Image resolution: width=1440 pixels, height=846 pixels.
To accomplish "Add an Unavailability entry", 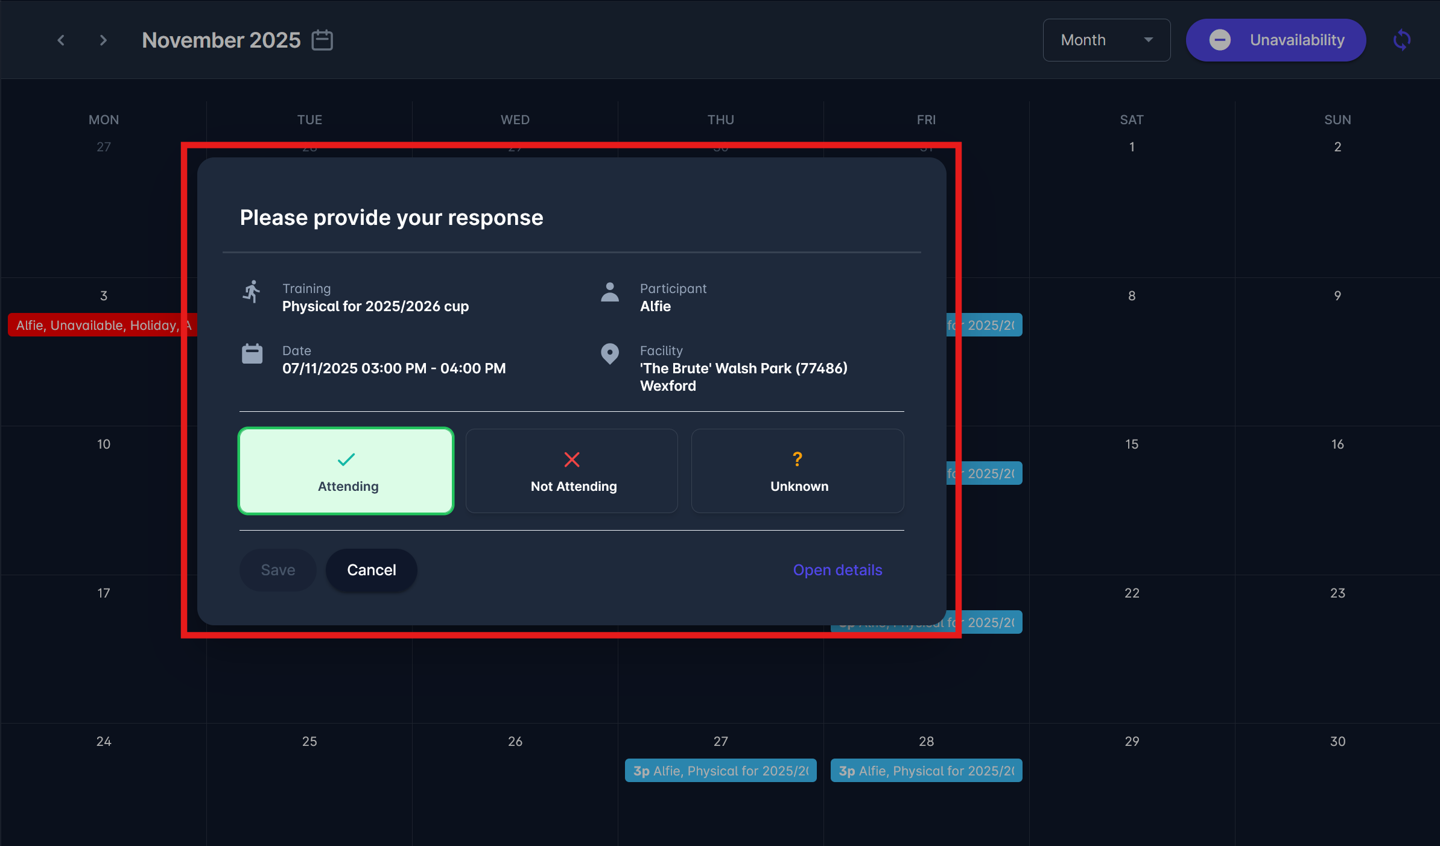I will [x=1275, y=40].
